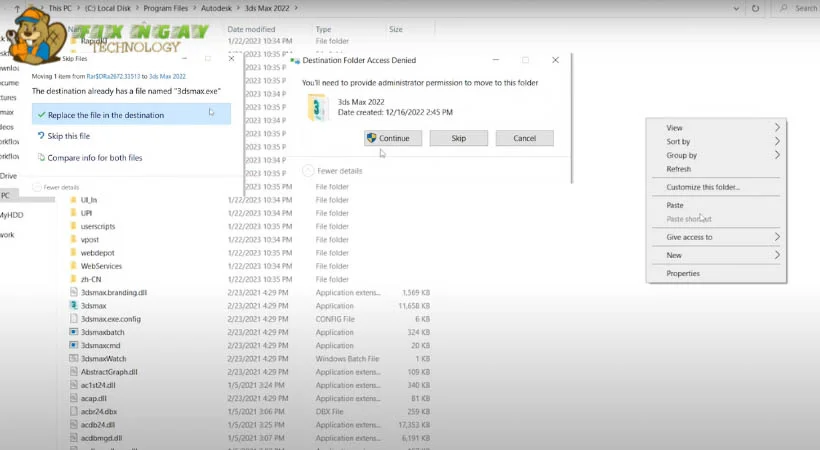Open Give access to submenu
820x450 pixels.
click(716, 237)
